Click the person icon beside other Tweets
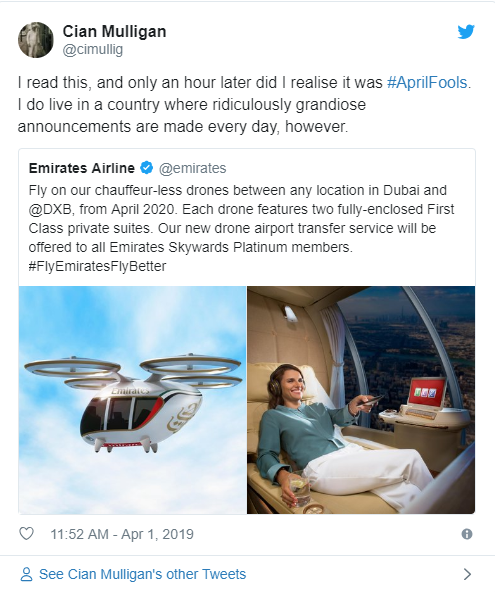Screen dimensions: 495x592 [26, 574]
